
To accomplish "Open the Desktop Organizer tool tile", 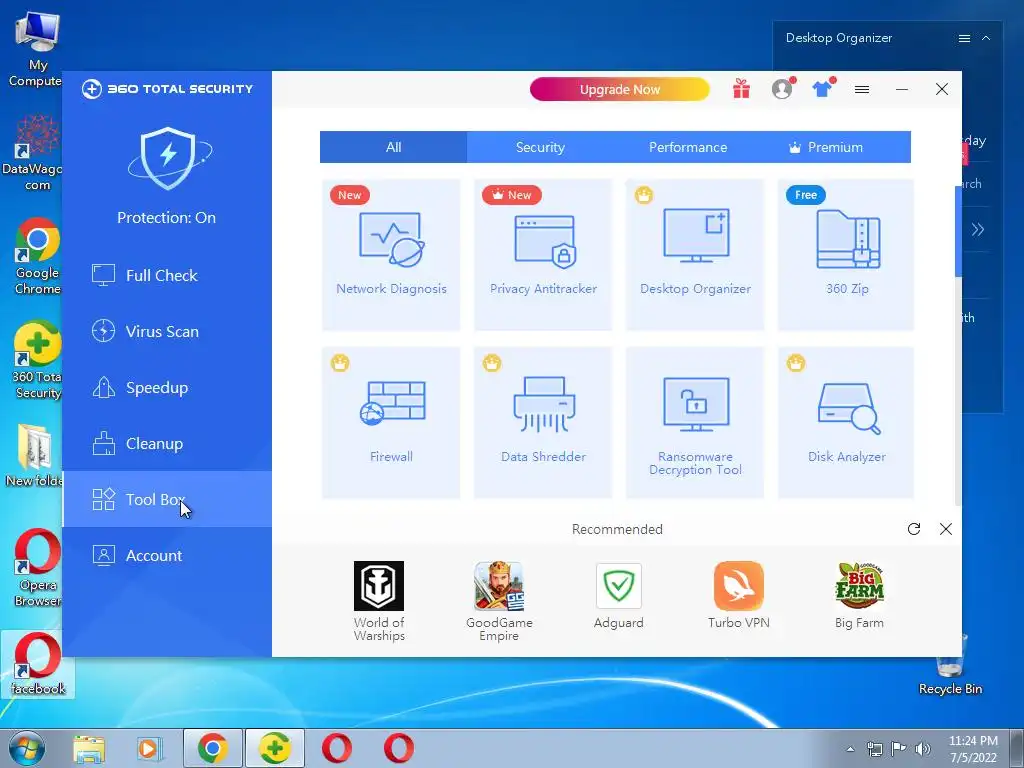I will pyautogui.click(x=695, y=255).
